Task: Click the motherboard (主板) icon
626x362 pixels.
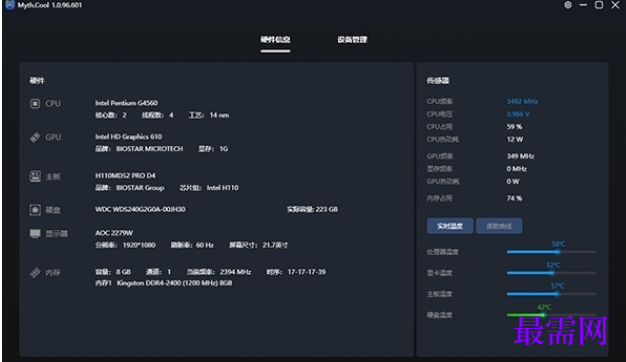Action: pyautogui.click(x=35, y=176)
